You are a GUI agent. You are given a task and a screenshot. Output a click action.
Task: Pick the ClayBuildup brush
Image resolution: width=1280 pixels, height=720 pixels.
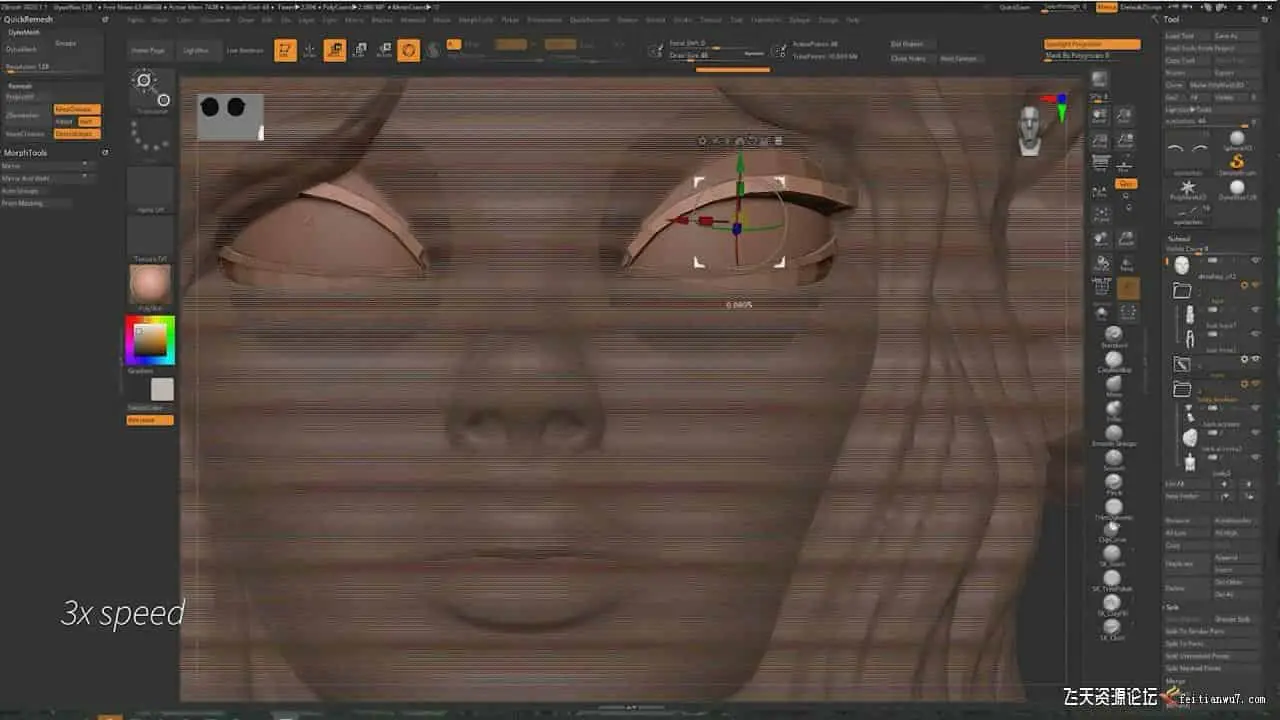[1113, 358]
